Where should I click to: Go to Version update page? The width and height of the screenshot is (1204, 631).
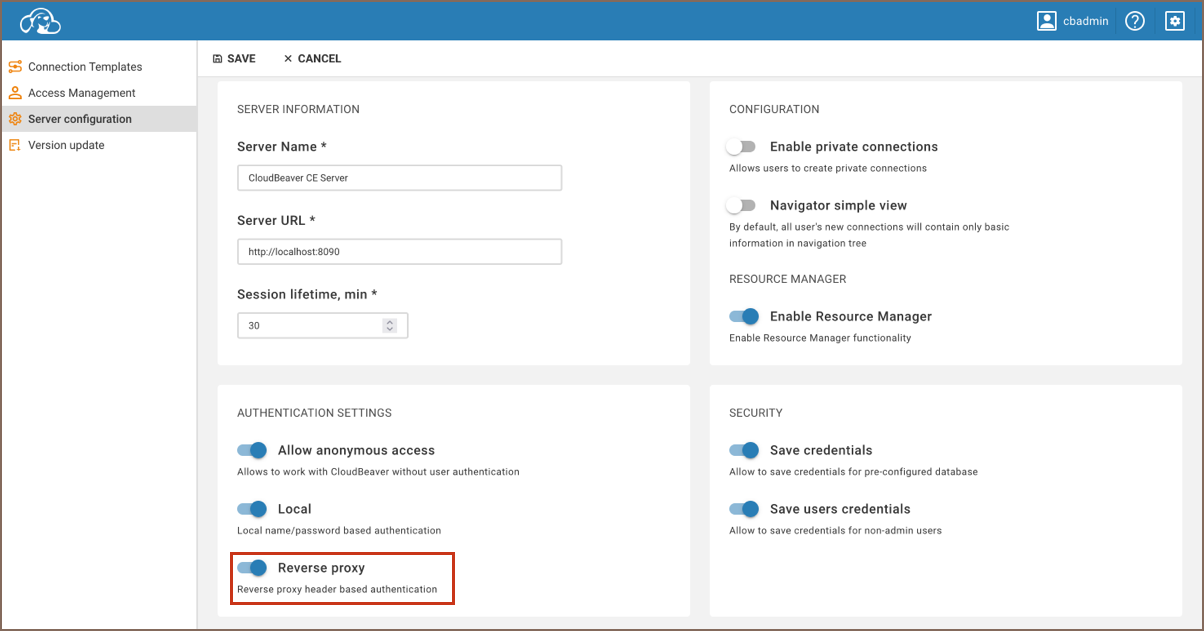point(66,145)
